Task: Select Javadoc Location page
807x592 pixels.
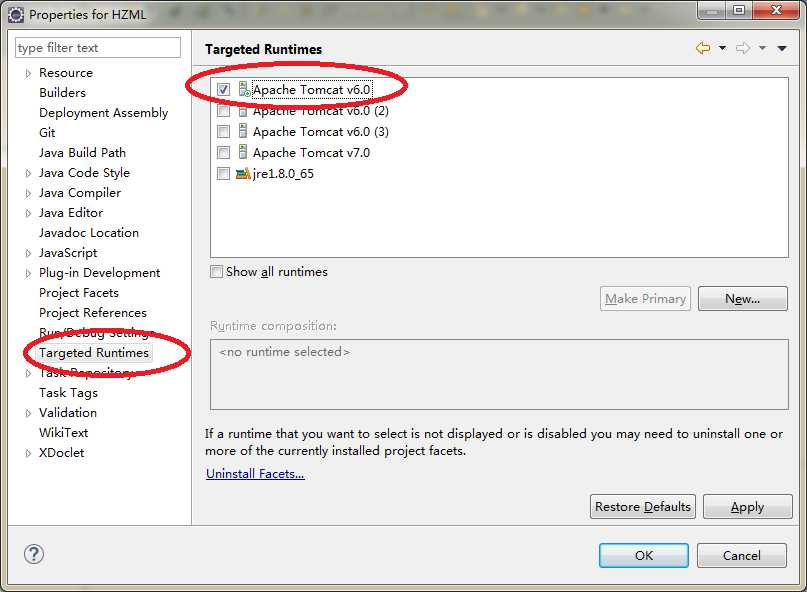Action: (x=89, y=233)
